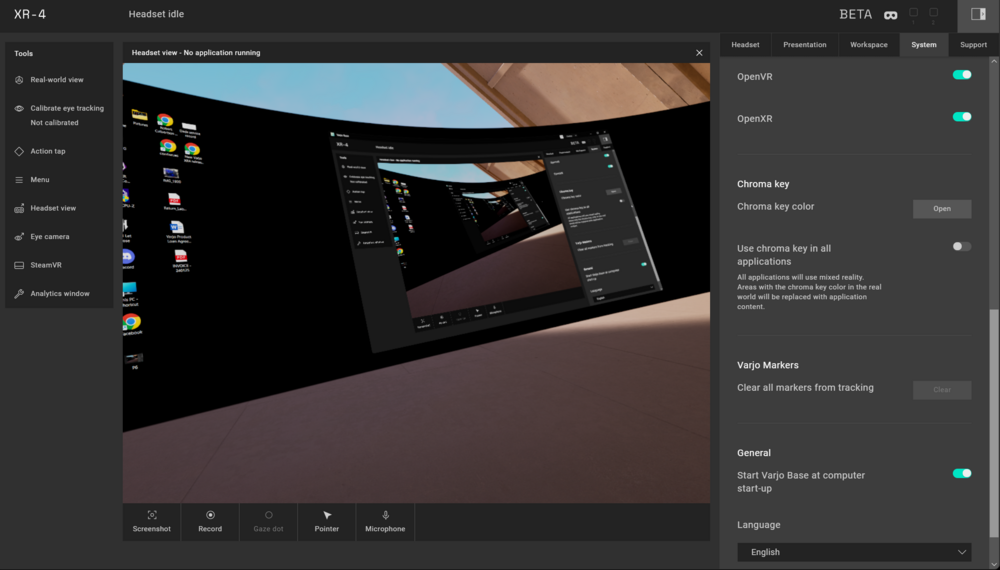This screenshot has height=570, width=1000.
Task: Switch to the Workspace tab
Action: click(x=868, y=45)
